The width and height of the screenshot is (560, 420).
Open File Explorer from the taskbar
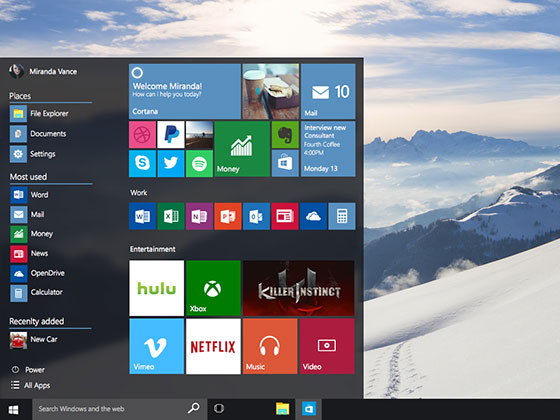coord(282,409)
